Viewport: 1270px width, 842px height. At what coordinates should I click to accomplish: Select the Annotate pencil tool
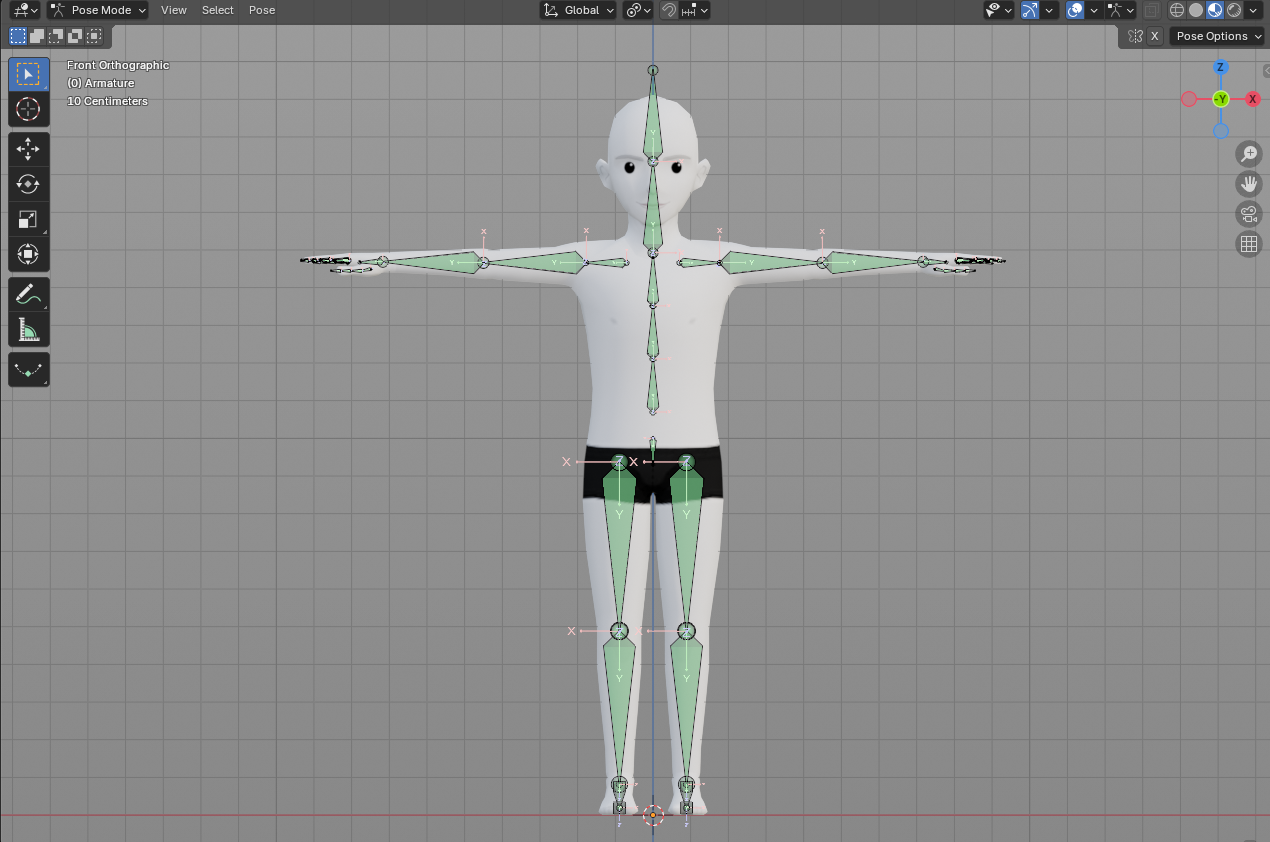pos(28,294)
